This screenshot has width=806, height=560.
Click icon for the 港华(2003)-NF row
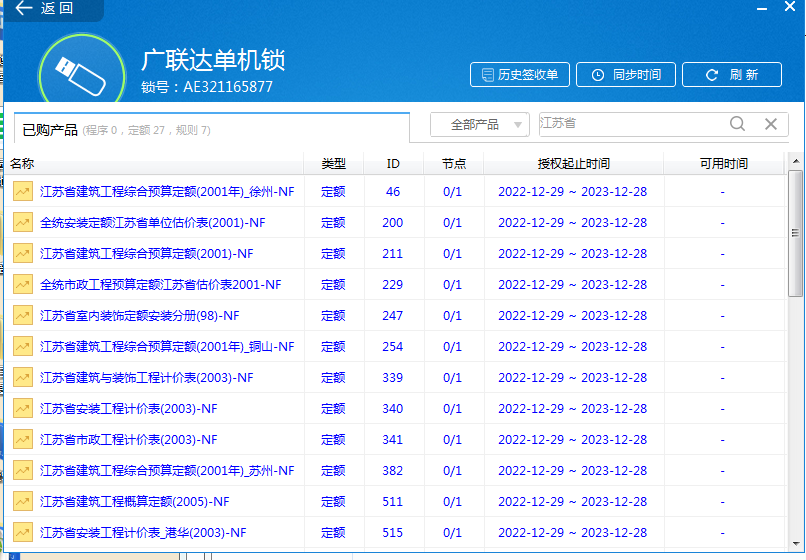(x=23, y=532)
